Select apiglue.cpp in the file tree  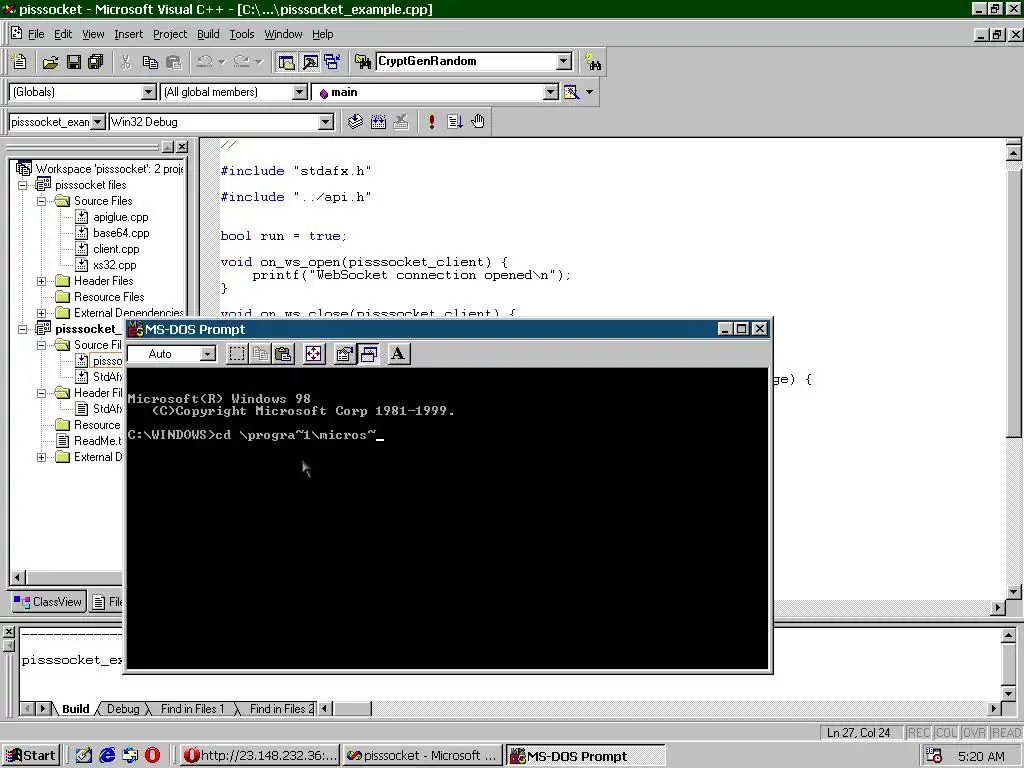pyautogui.click(x=121, y=217)
